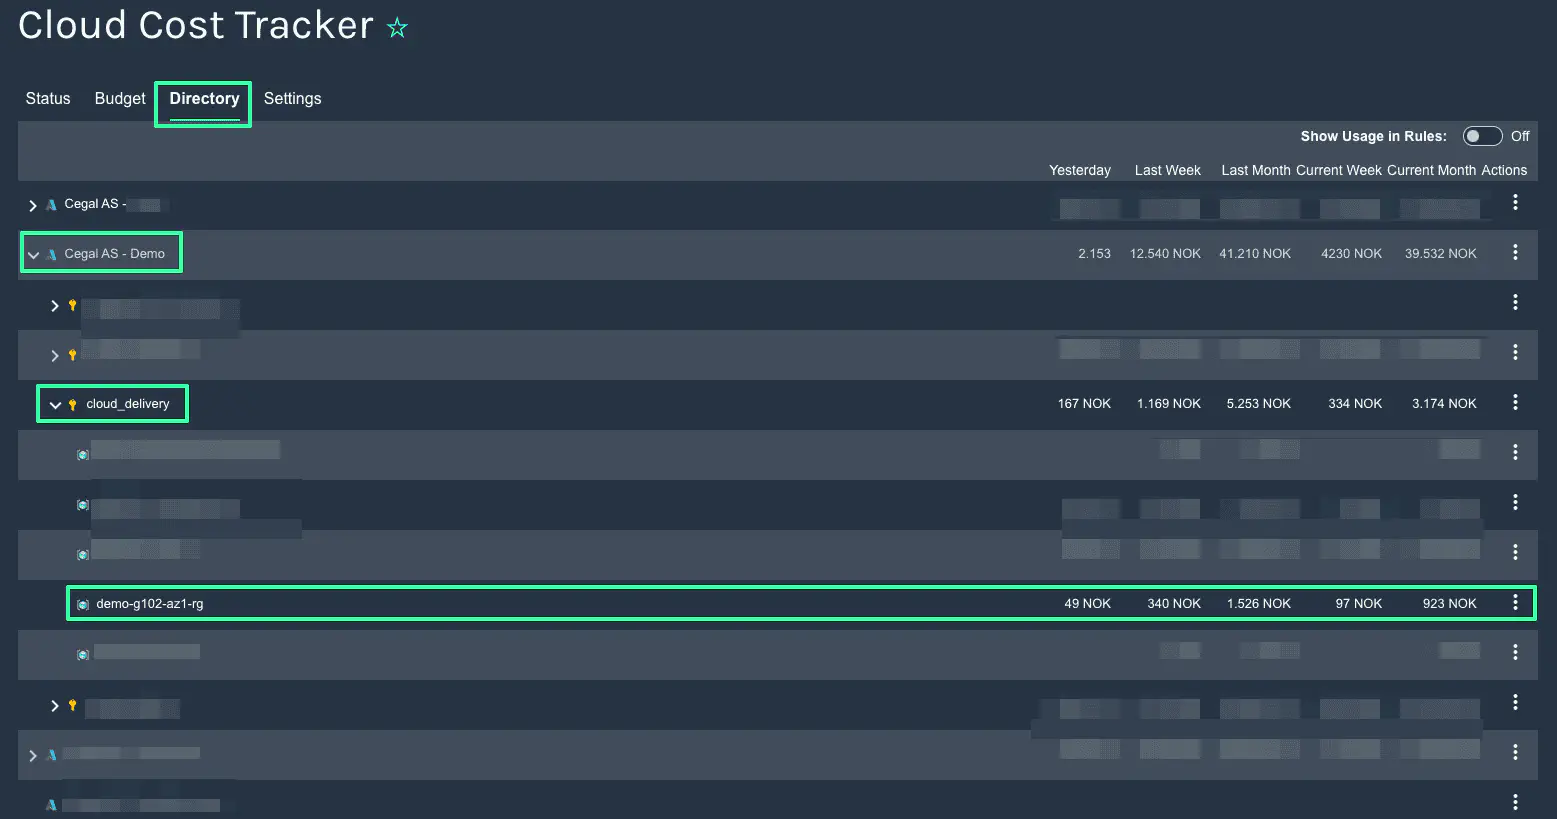This screenshot has width=1557, height=819.
Task: Click the key icon beside cloud_delivery
Action: (72, 404)
